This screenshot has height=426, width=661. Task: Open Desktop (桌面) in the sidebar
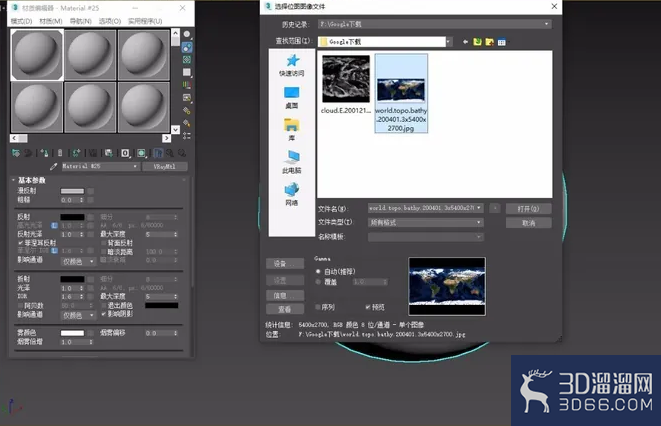tap(292, 98)
